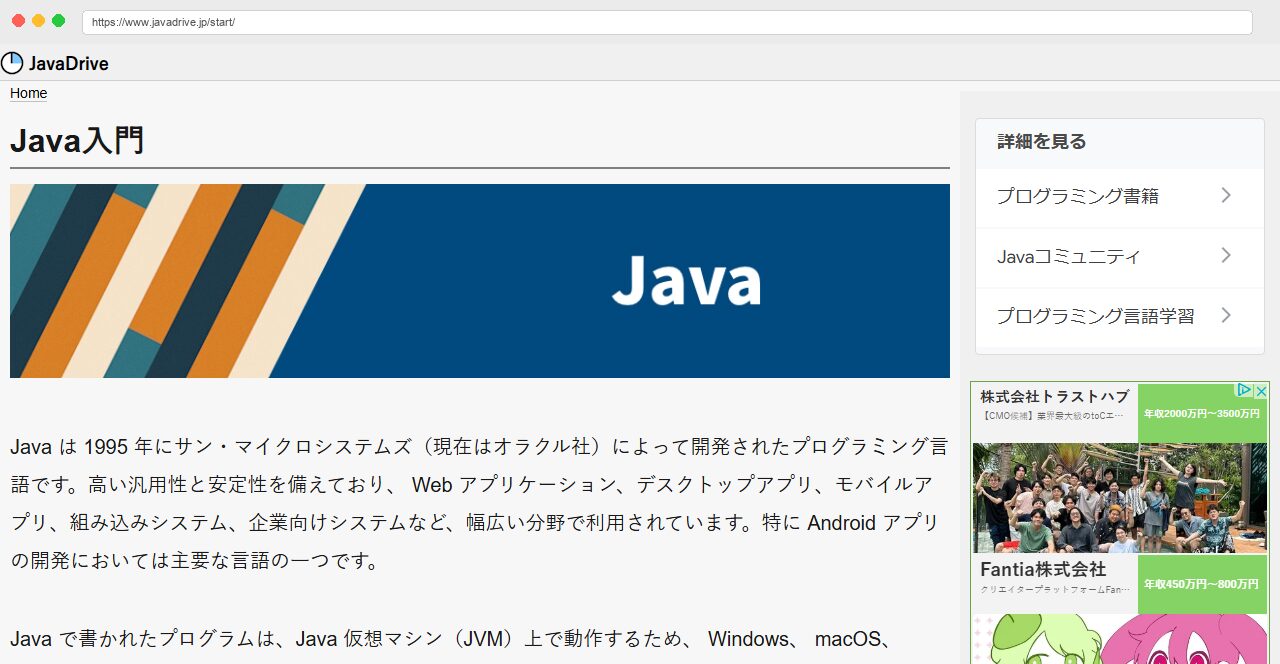The width and height of the screenshot is (1280, 664).
Task: Expand chevron beside プログラミング書籍
Action: (1226, 195)
